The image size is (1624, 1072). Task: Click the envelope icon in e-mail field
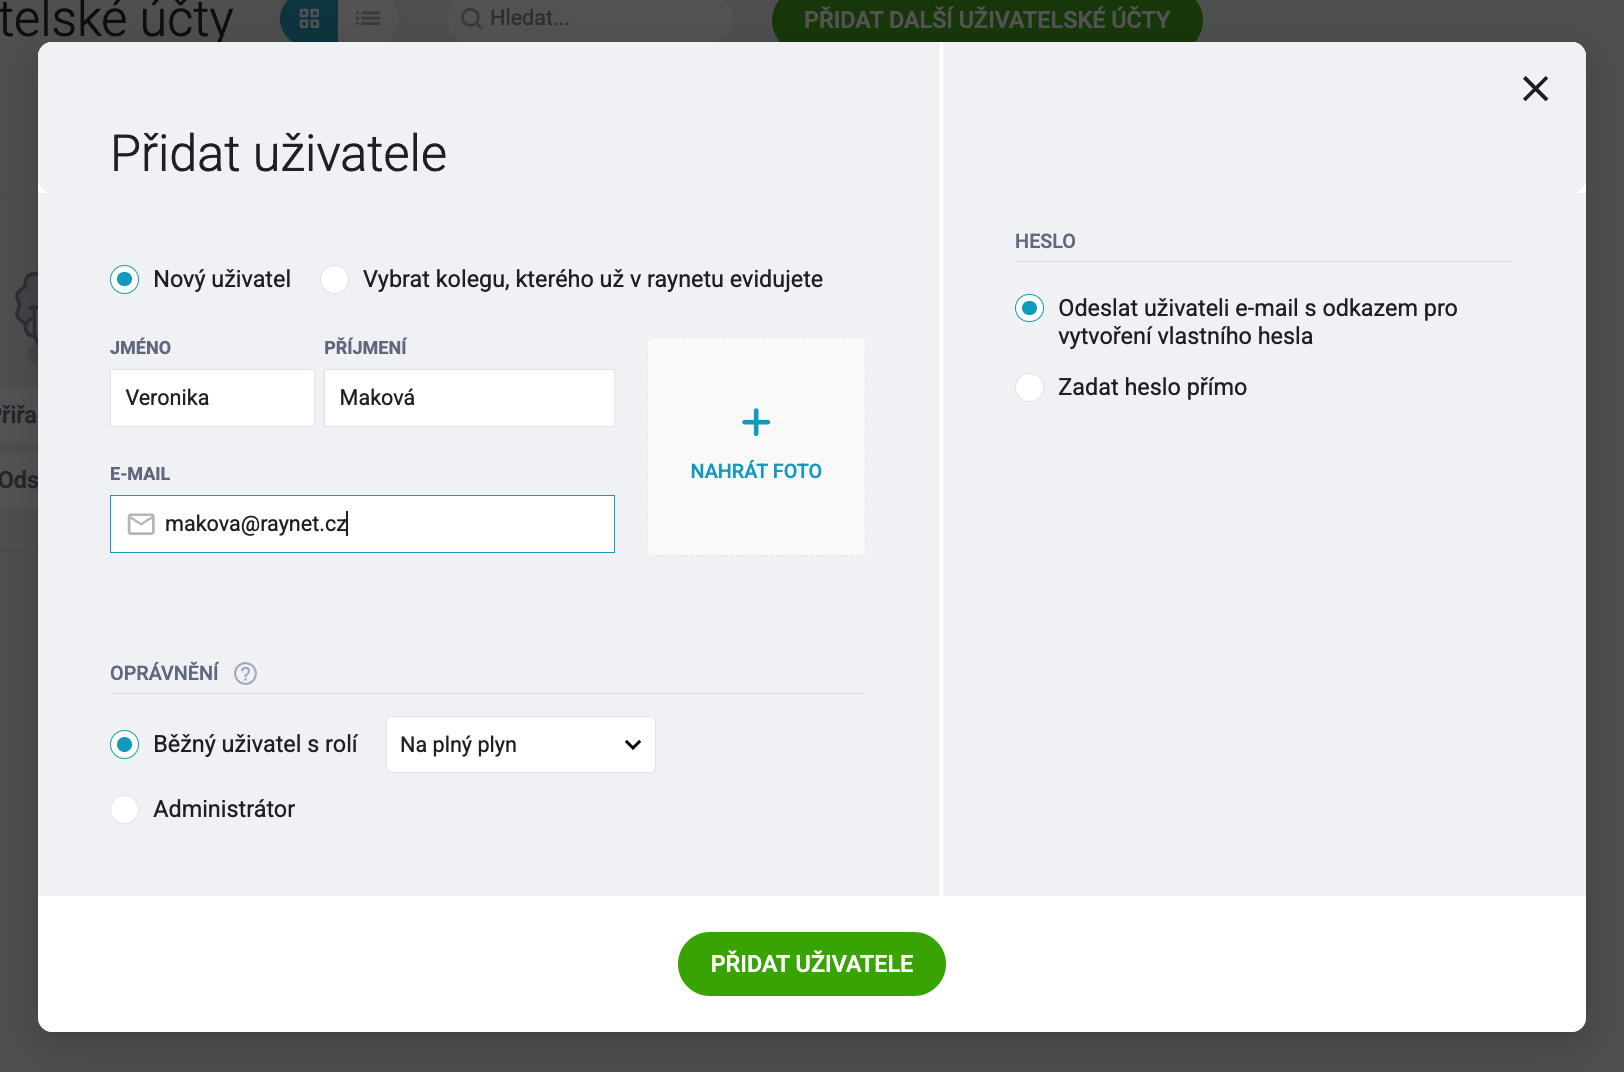point(141,524)
